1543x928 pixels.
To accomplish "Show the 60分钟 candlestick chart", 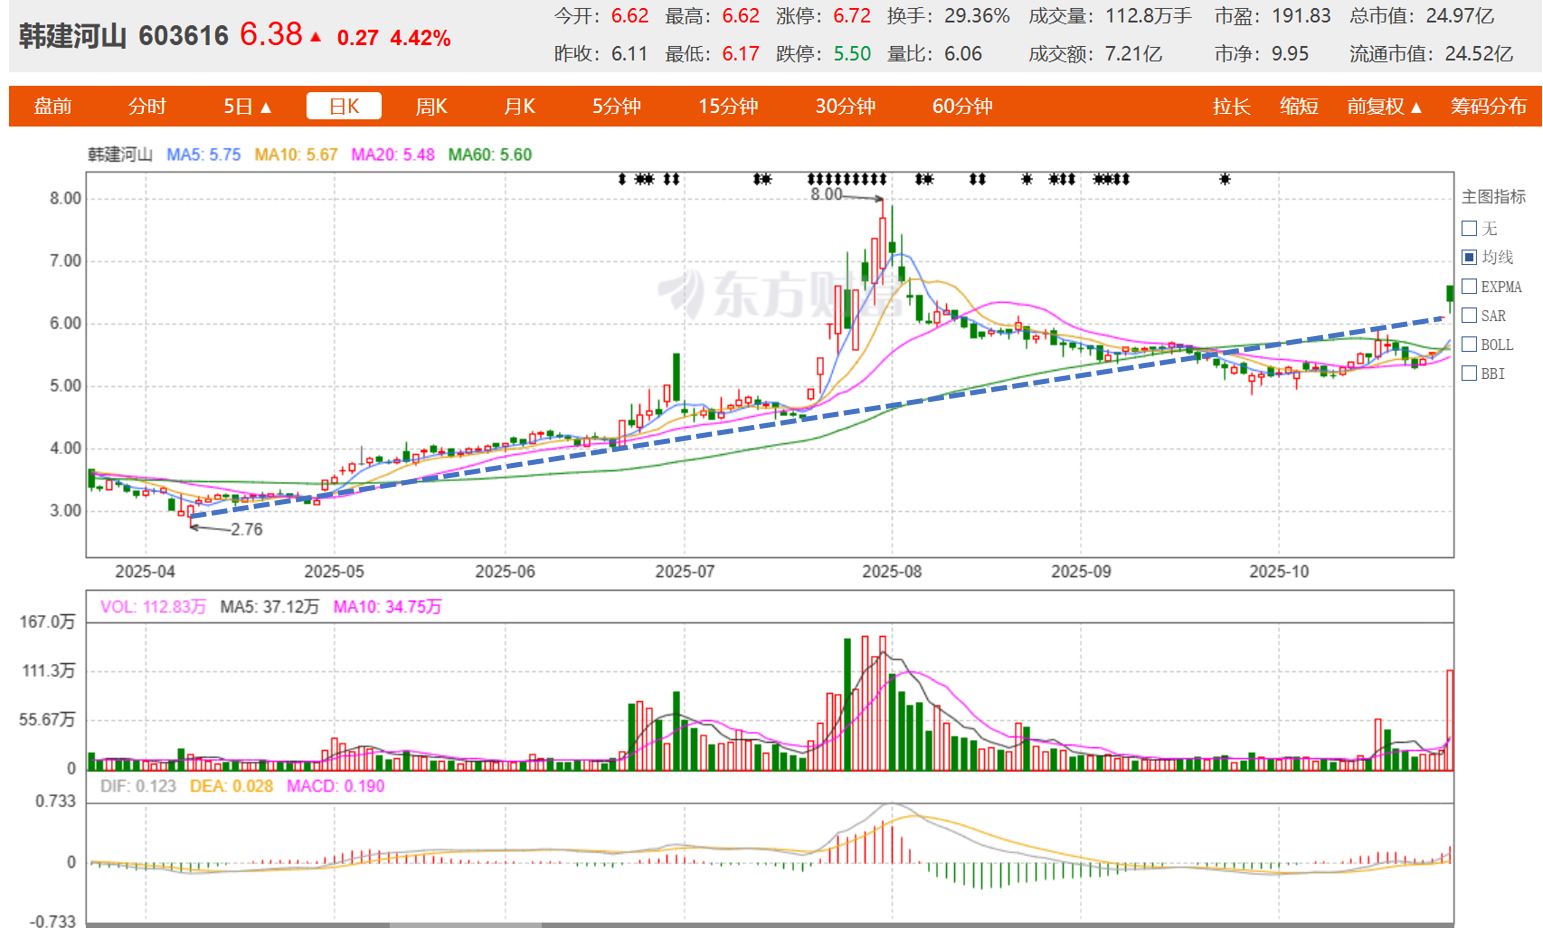I will coord(962,106).
